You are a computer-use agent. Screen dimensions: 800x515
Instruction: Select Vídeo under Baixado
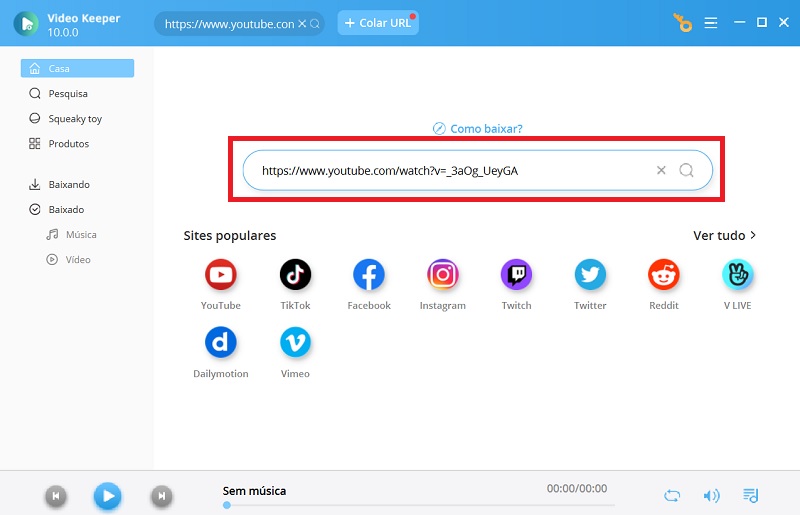coord(68,259)
